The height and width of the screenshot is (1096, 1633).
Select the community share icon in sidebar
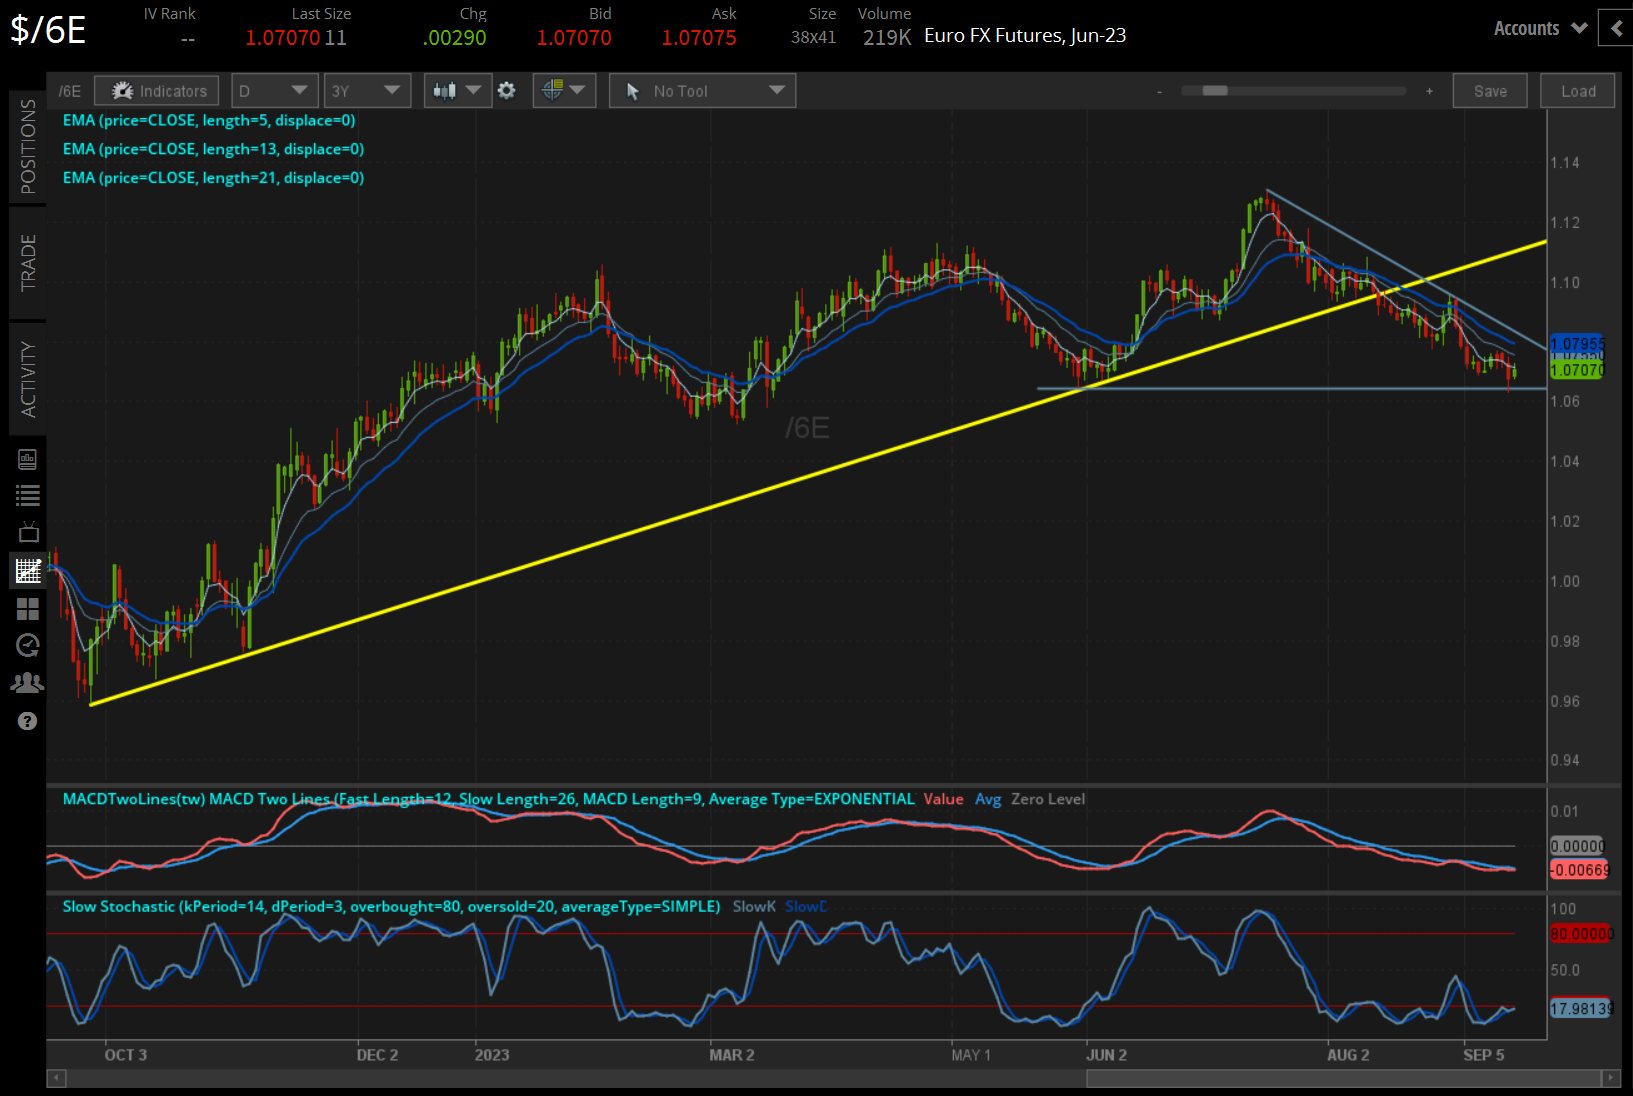pos(27,682)
